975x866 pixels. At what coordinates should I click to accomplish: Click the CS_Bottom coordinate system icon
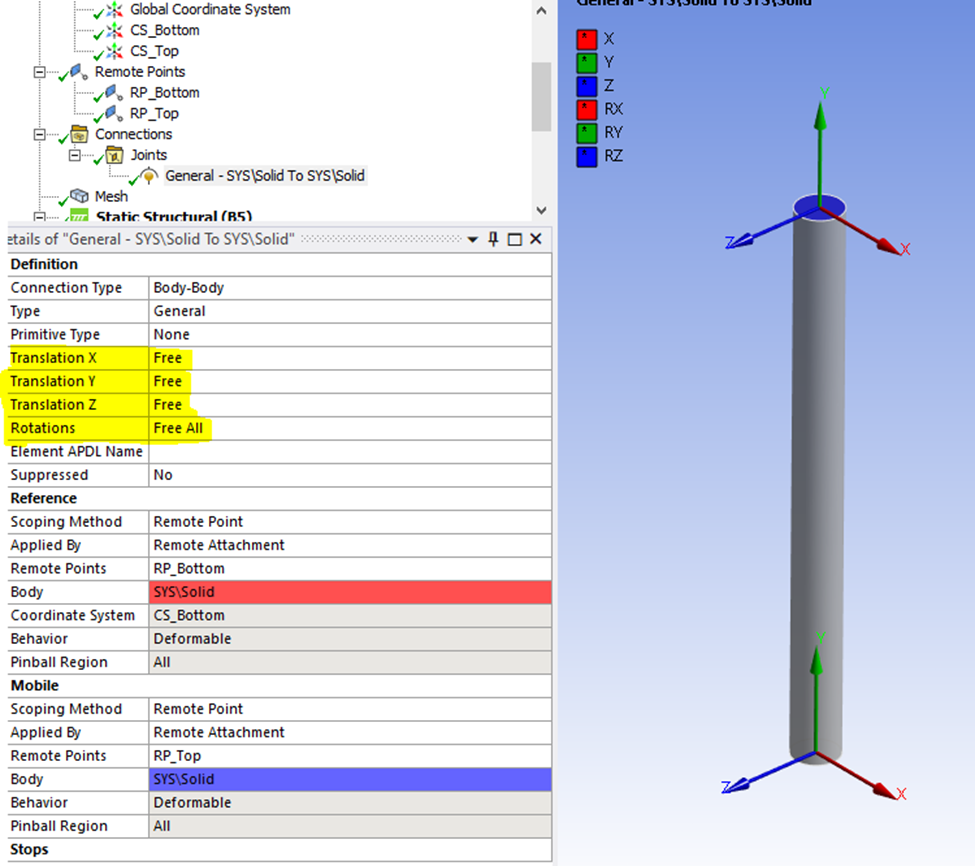point(114,30)
